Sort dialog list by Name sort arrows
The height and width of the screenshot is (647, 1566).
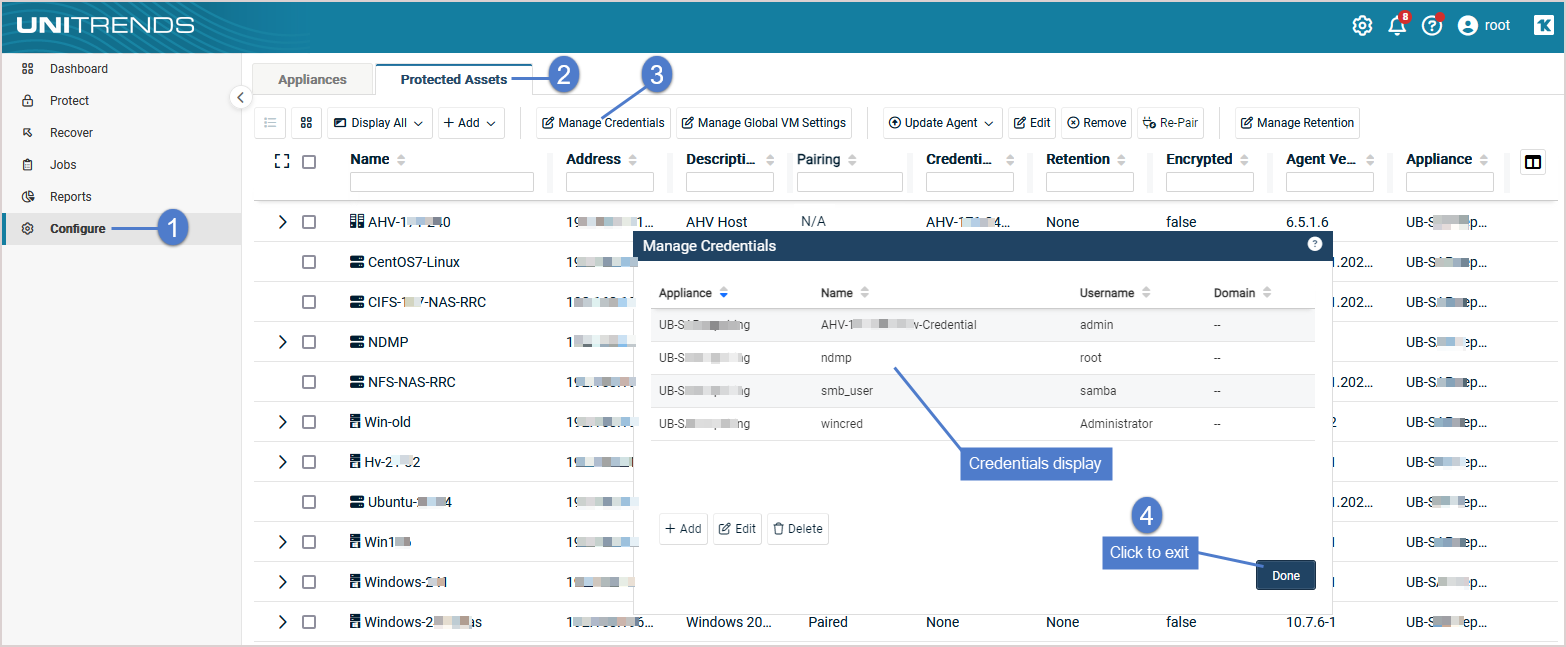[865, 293]
